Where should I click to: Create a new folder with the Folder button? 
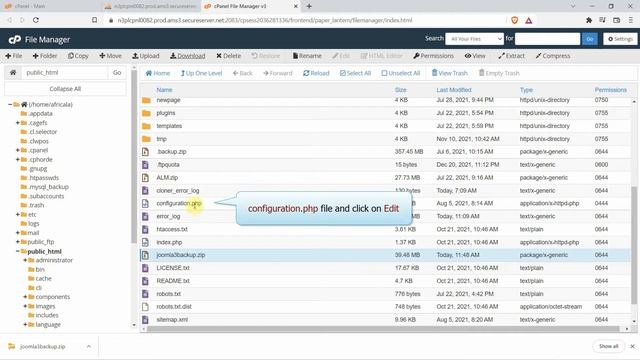tap(44, 56)
